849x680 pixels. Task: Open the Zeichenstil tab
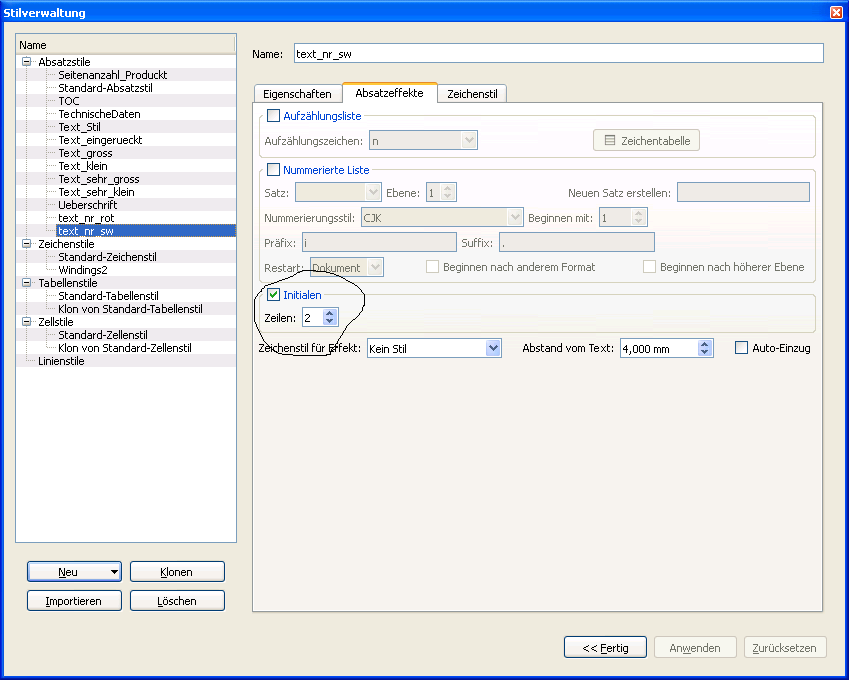click(473, 94)
